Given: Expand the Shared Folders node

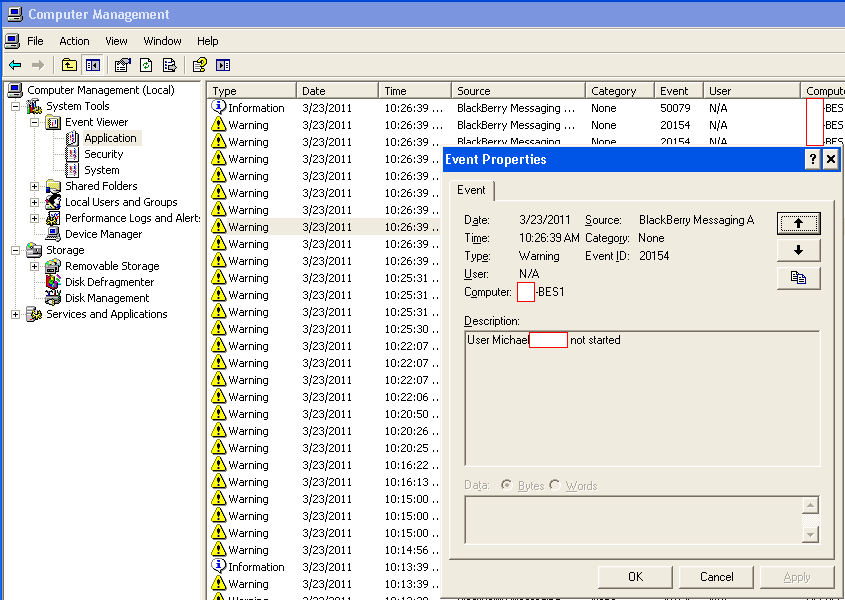Looking at the screenshot, I should [x=35, y=186].
